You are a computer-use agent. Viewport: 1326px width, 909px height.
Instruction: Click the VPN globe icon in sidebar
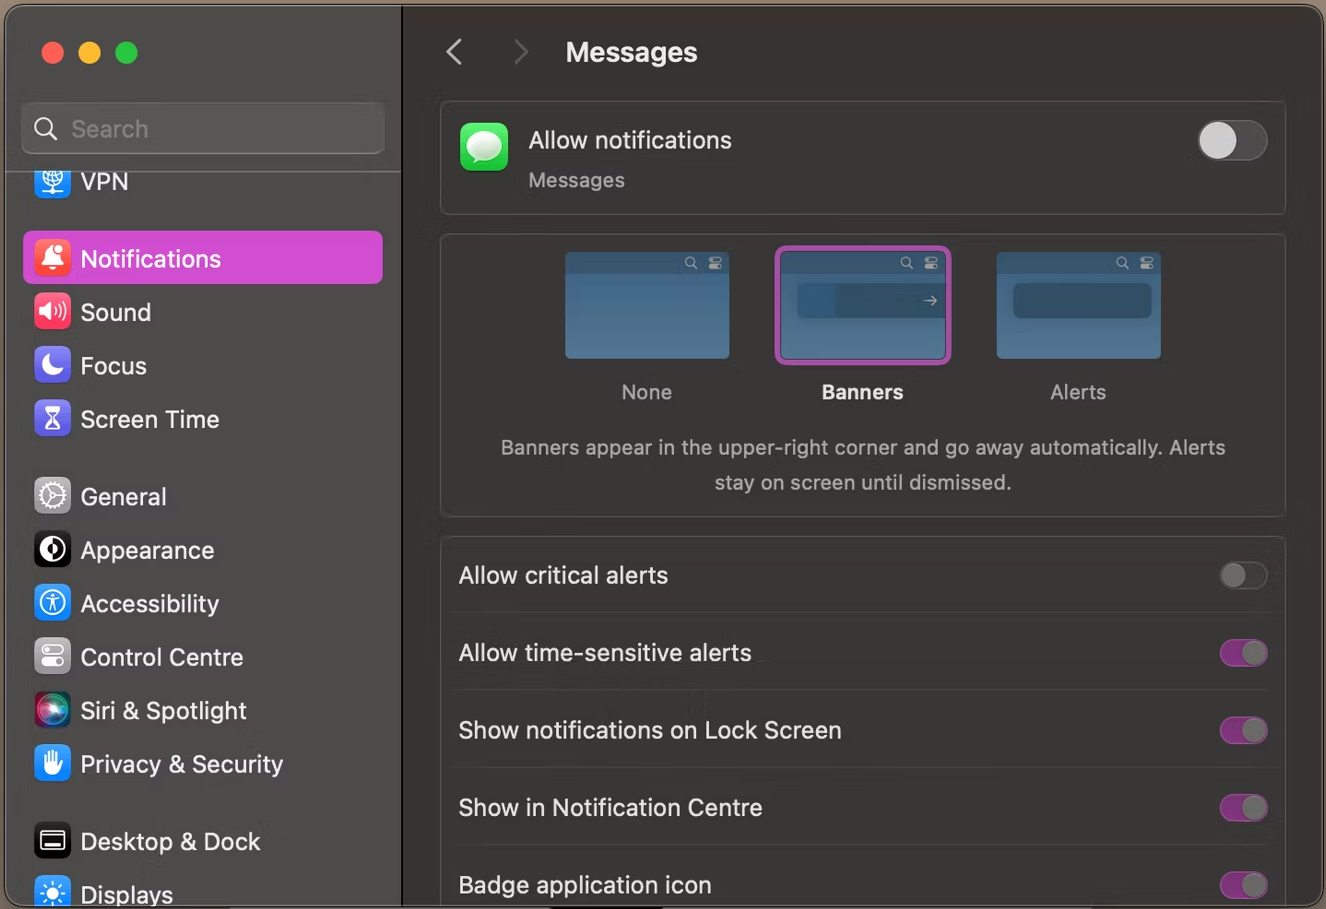click(52, 182)
